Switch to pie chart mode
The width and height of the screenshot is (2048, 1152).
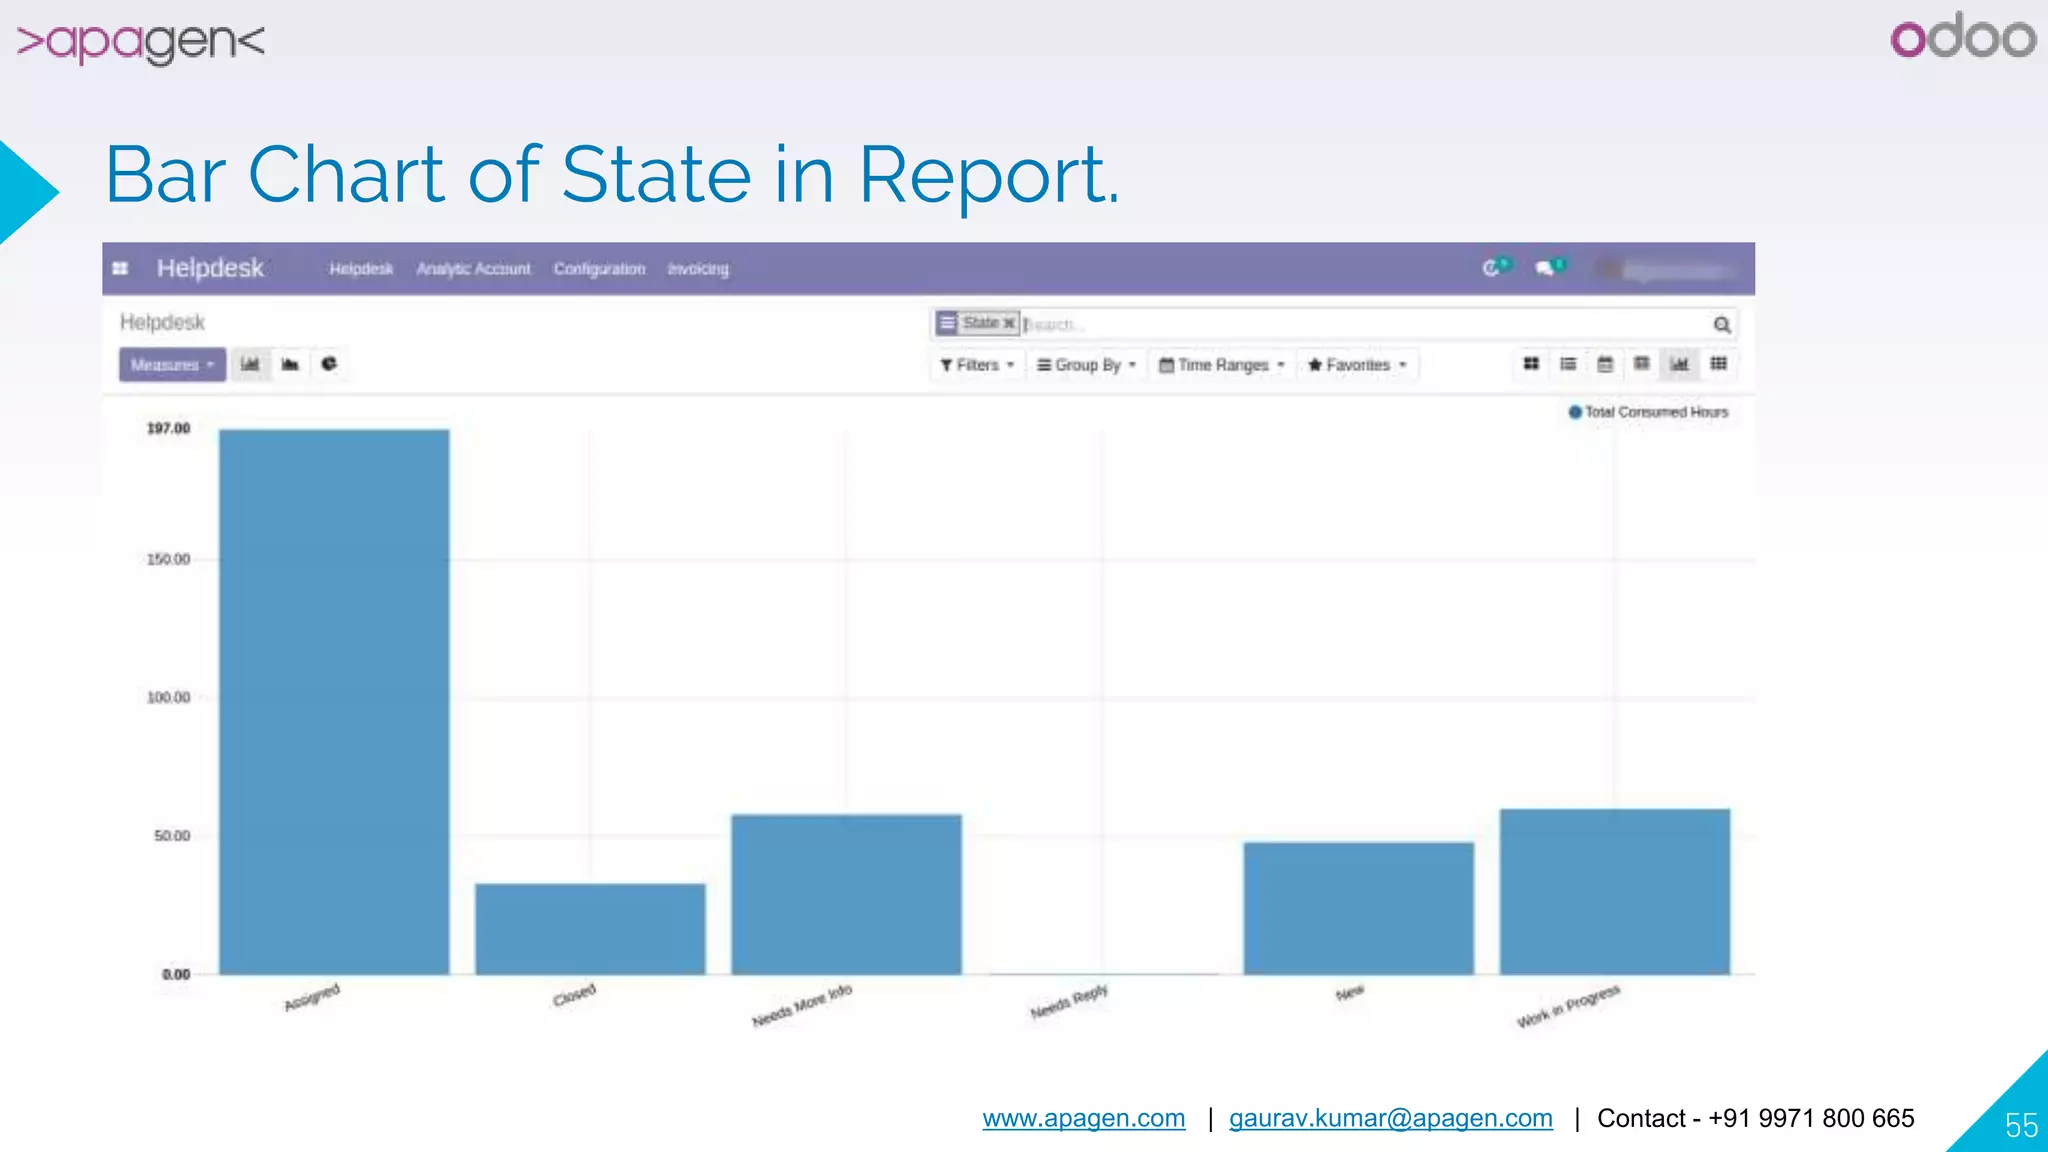[x=329, y=364]
